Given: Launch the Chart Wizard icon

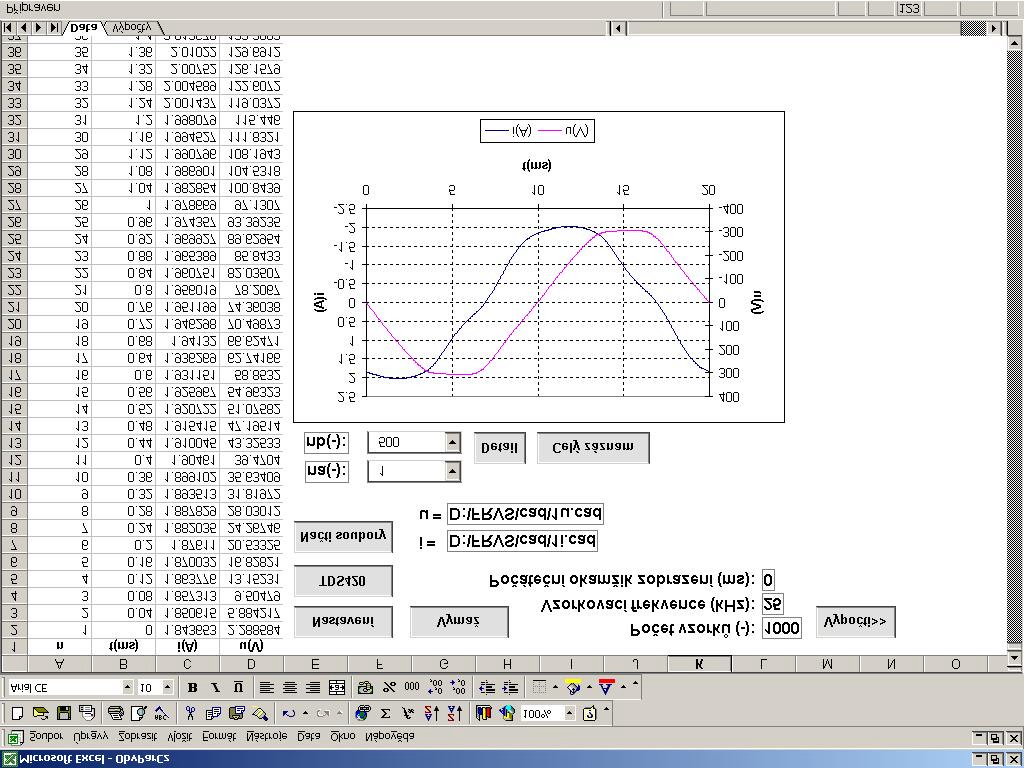Looking at the screenshot, I should 483,713.
